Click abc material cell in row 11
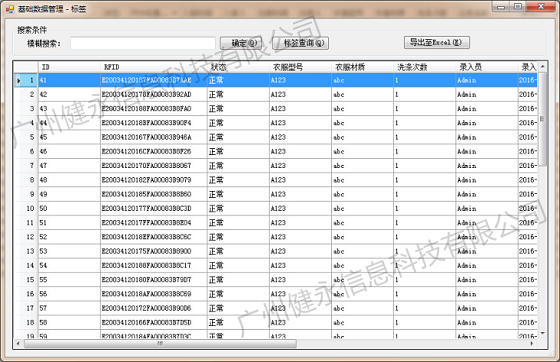This screenshot has height=362, width=560. point(362,223)
